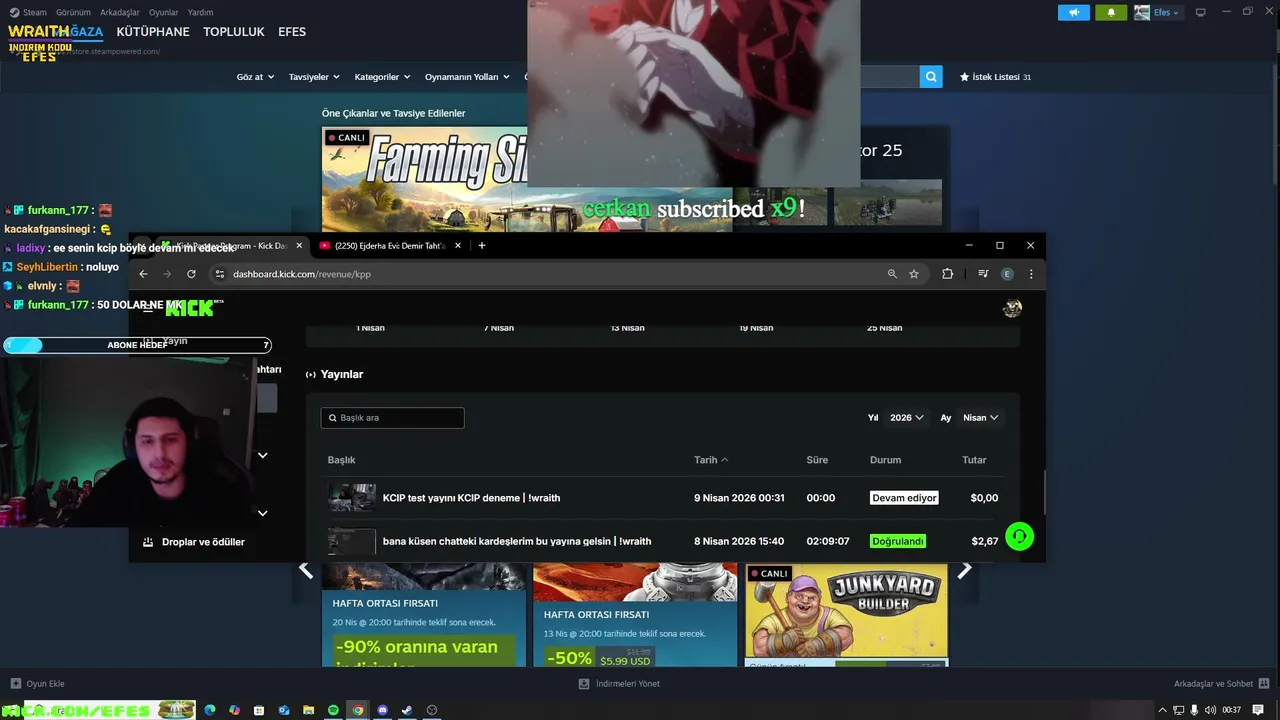1280x720 pixels.
Task: Open the Ay Nisan month dropdown
Action: pyautogui.click(x=980, y=418)
